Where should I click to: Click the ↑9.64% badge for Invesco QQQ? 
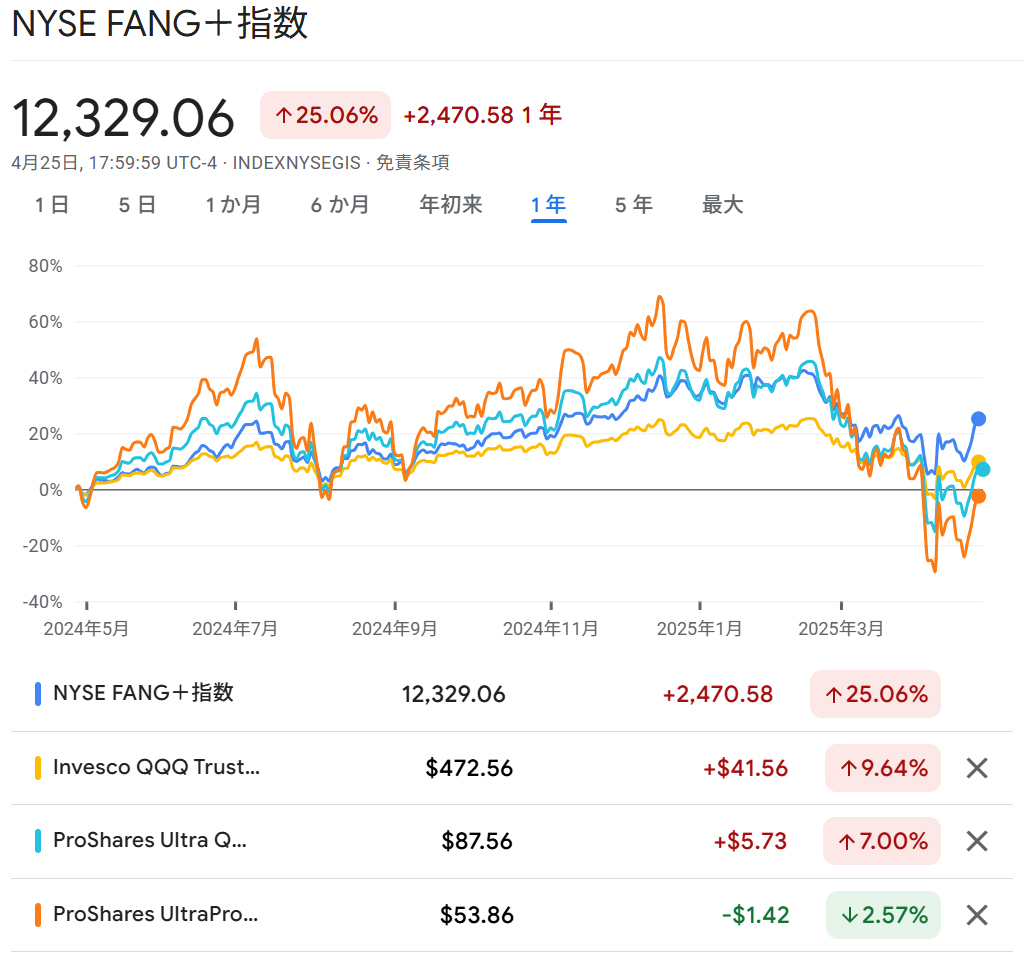coord(883,768)
